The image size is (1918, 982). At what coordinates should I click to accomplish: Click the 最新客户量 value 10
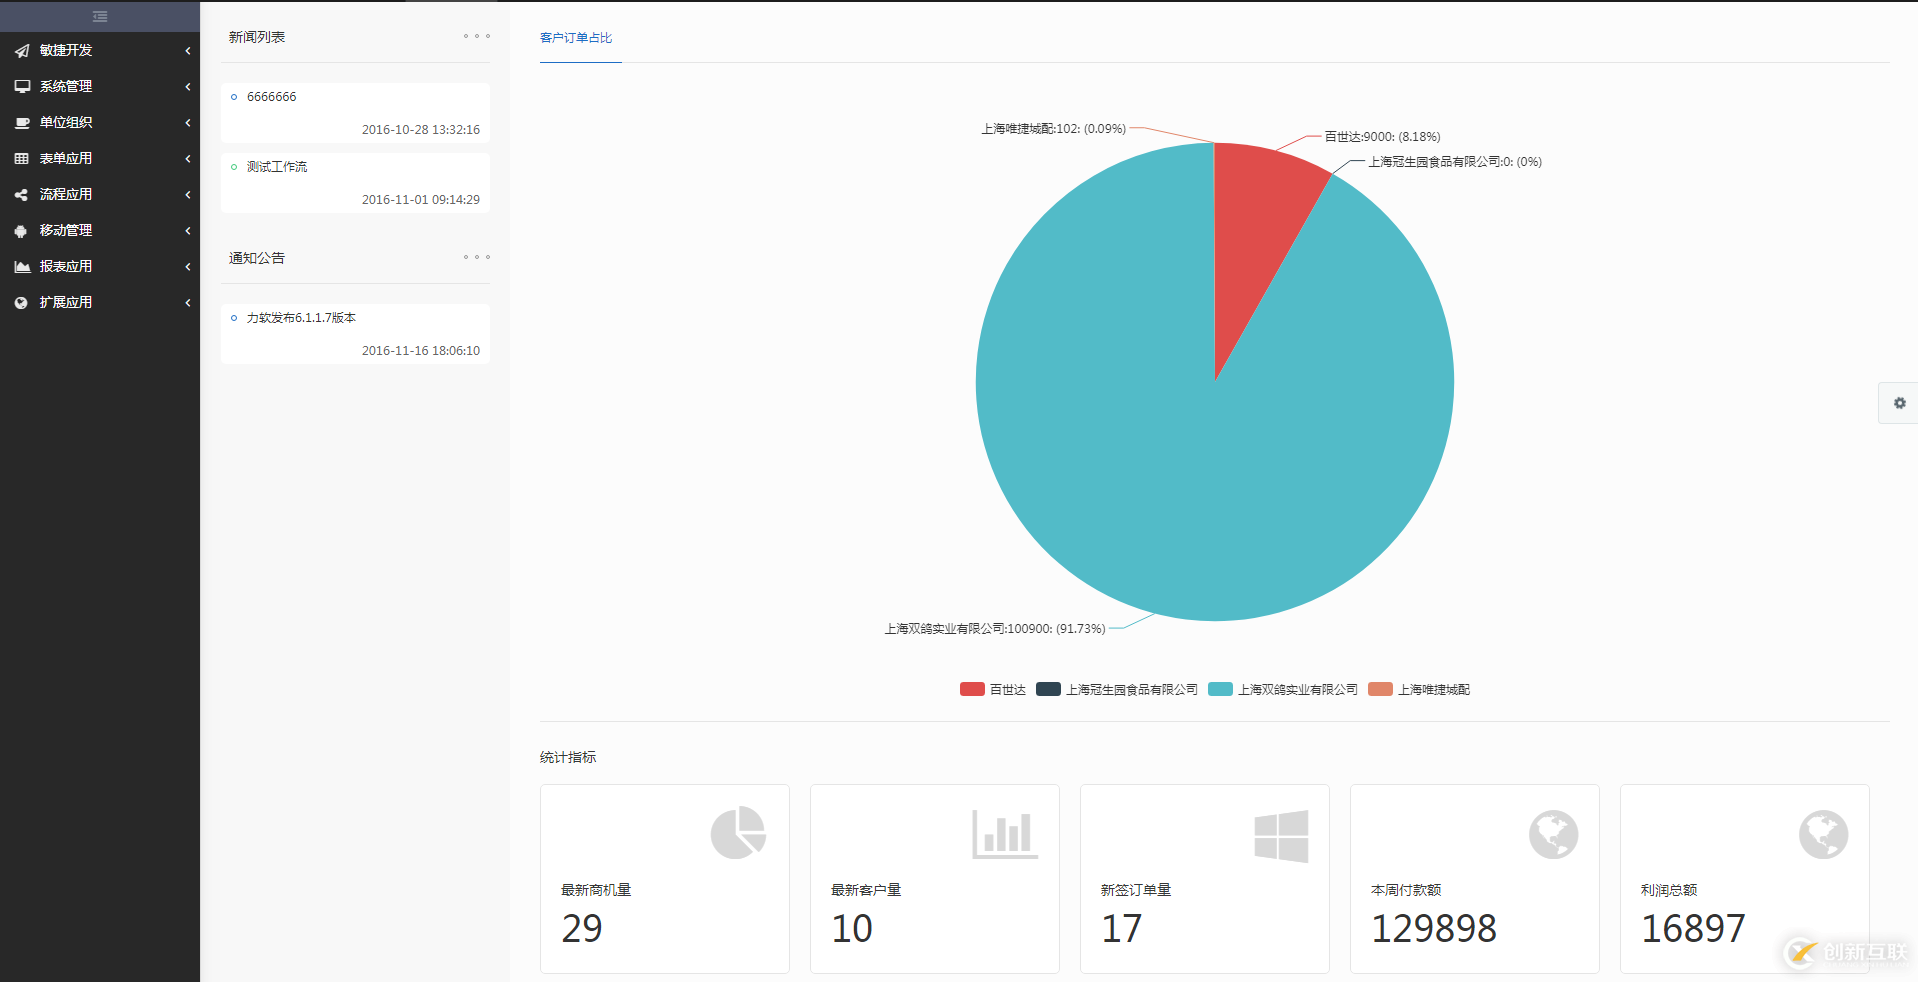(x=852, y=929)
